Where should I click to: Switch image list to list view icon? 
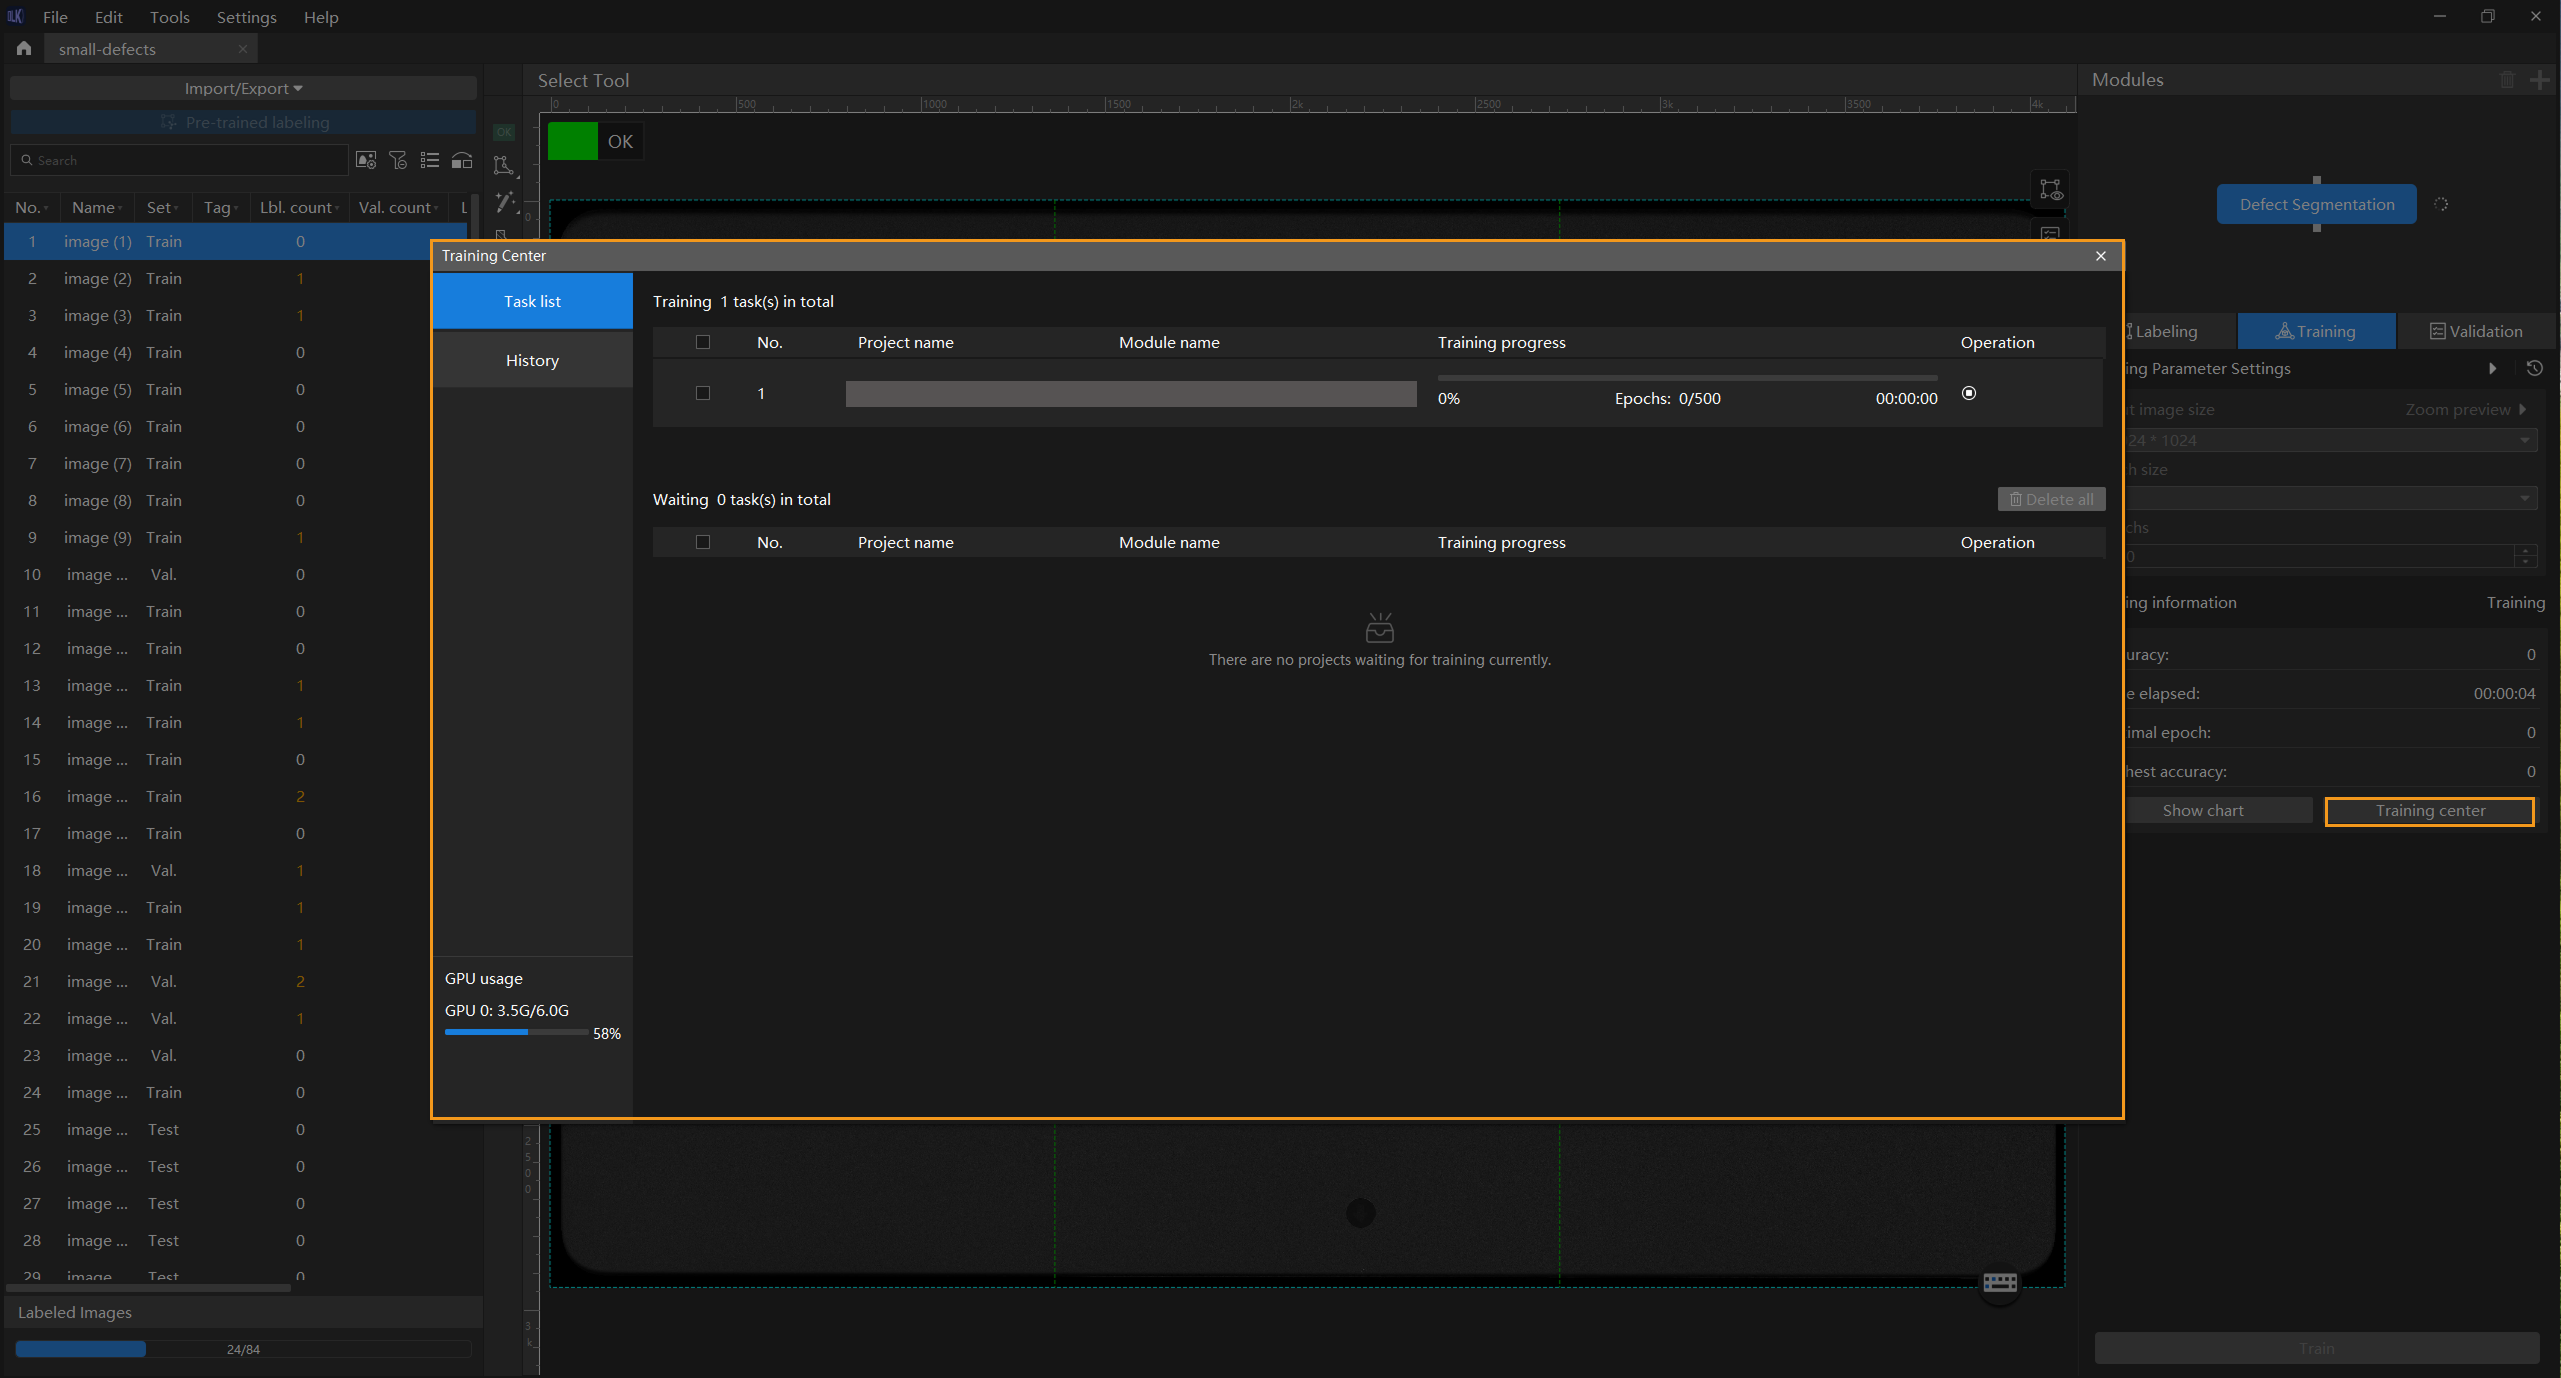[x=430, y=160]
